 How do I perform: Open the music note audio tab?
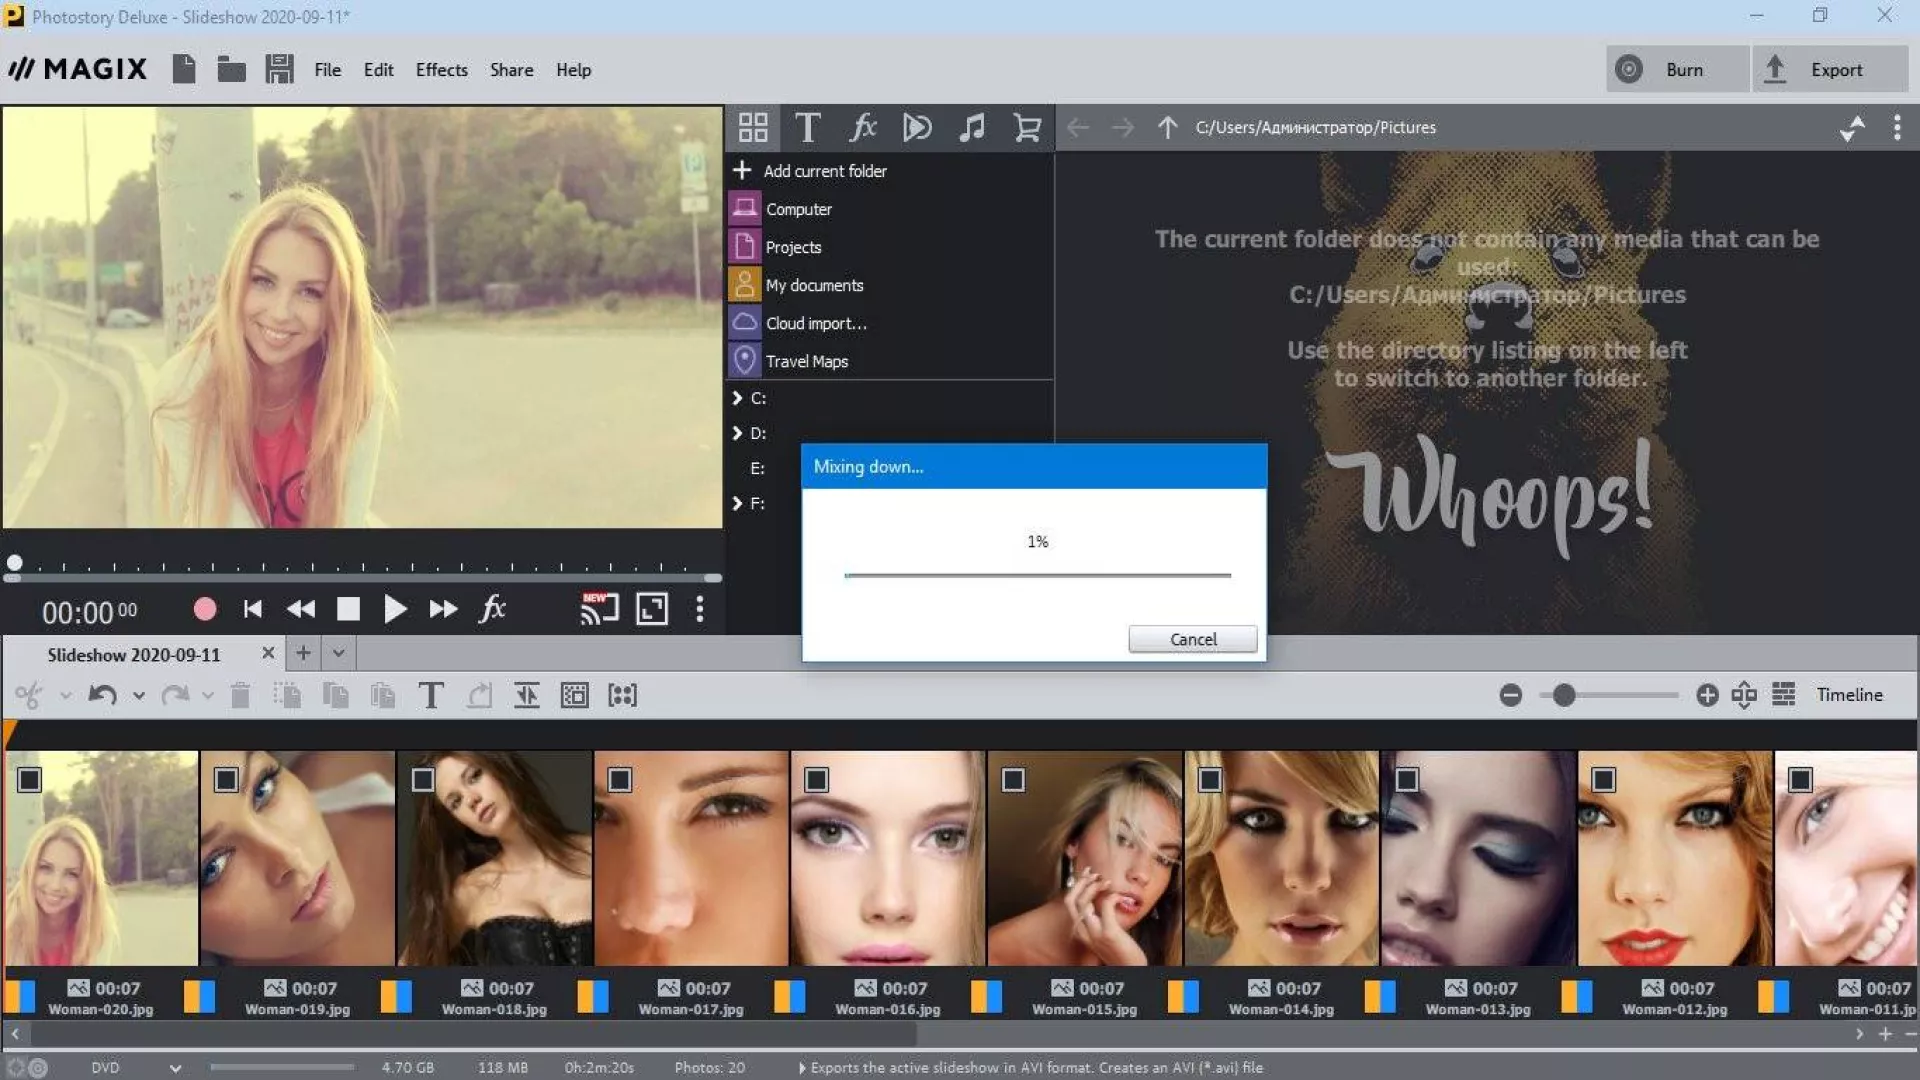click(971, 128)
